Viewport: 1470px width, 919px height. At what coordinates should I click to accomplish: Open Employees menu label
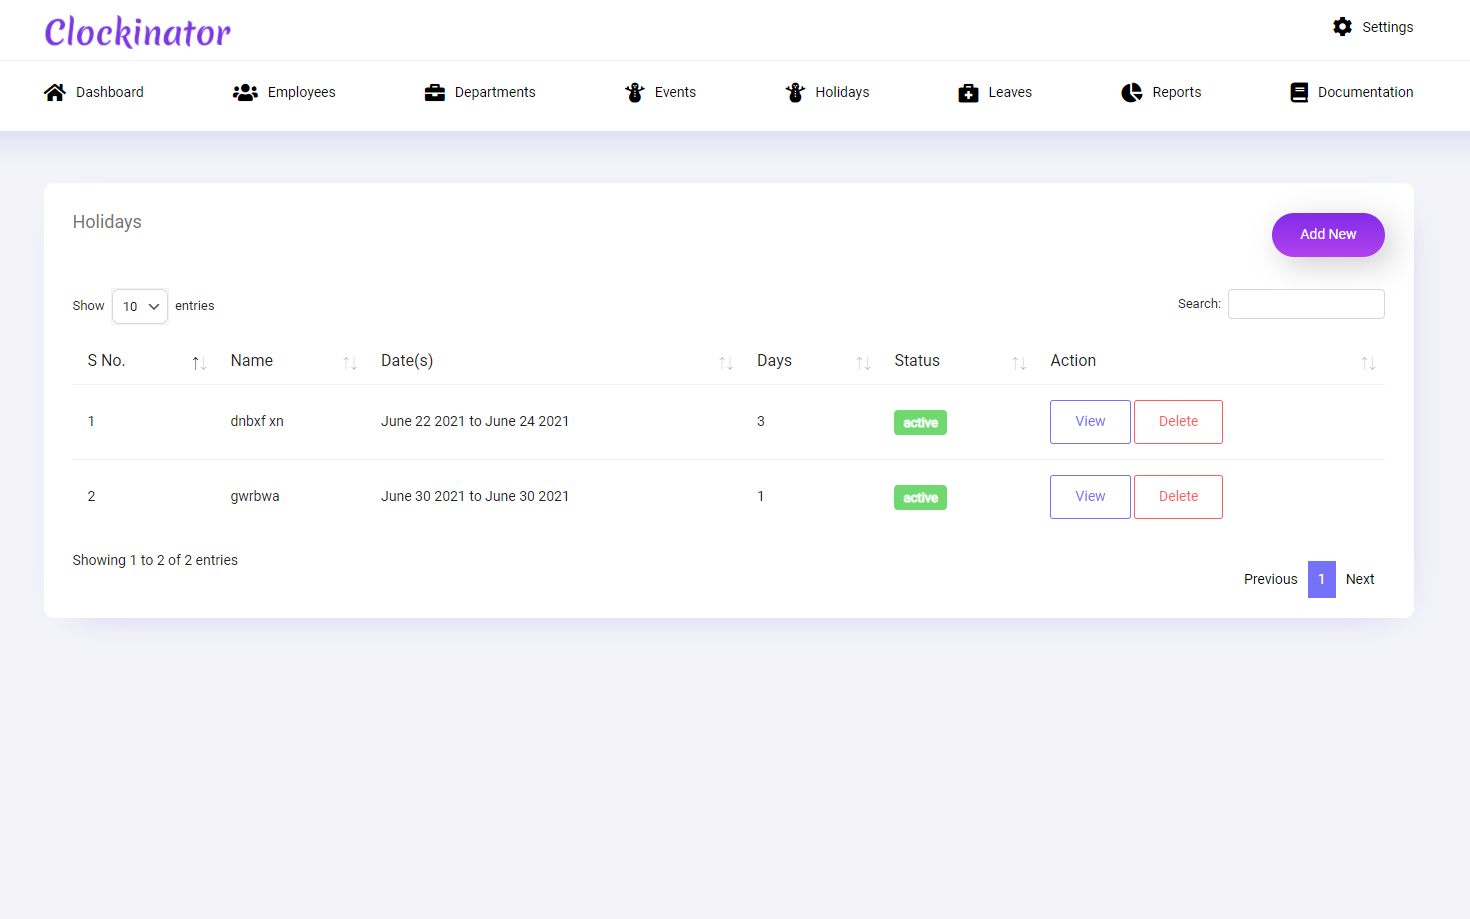click(301, 92)
